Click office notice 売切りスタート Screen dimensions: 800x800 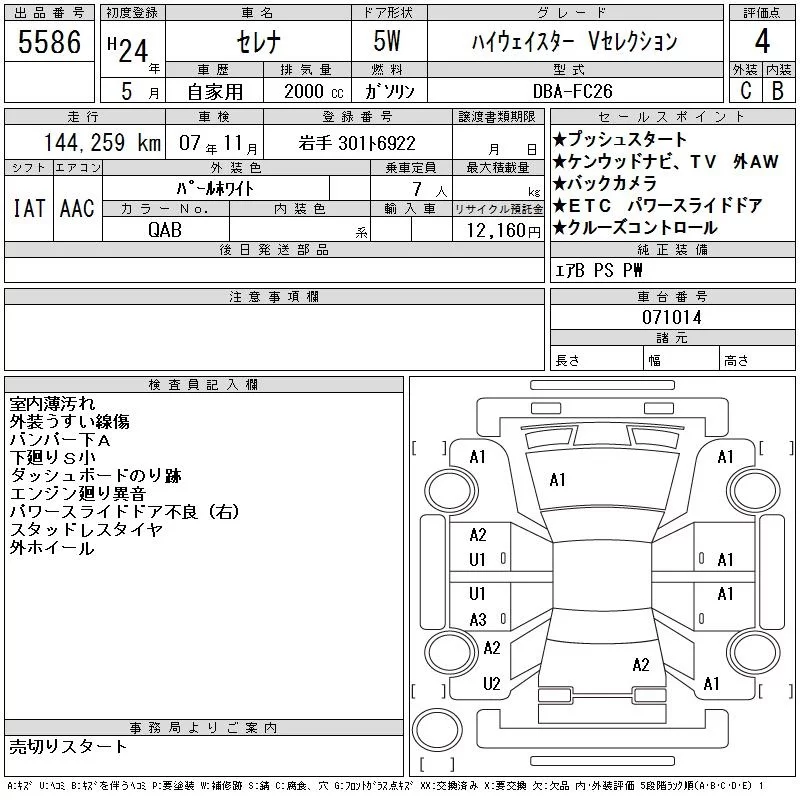tap(68, 746)
